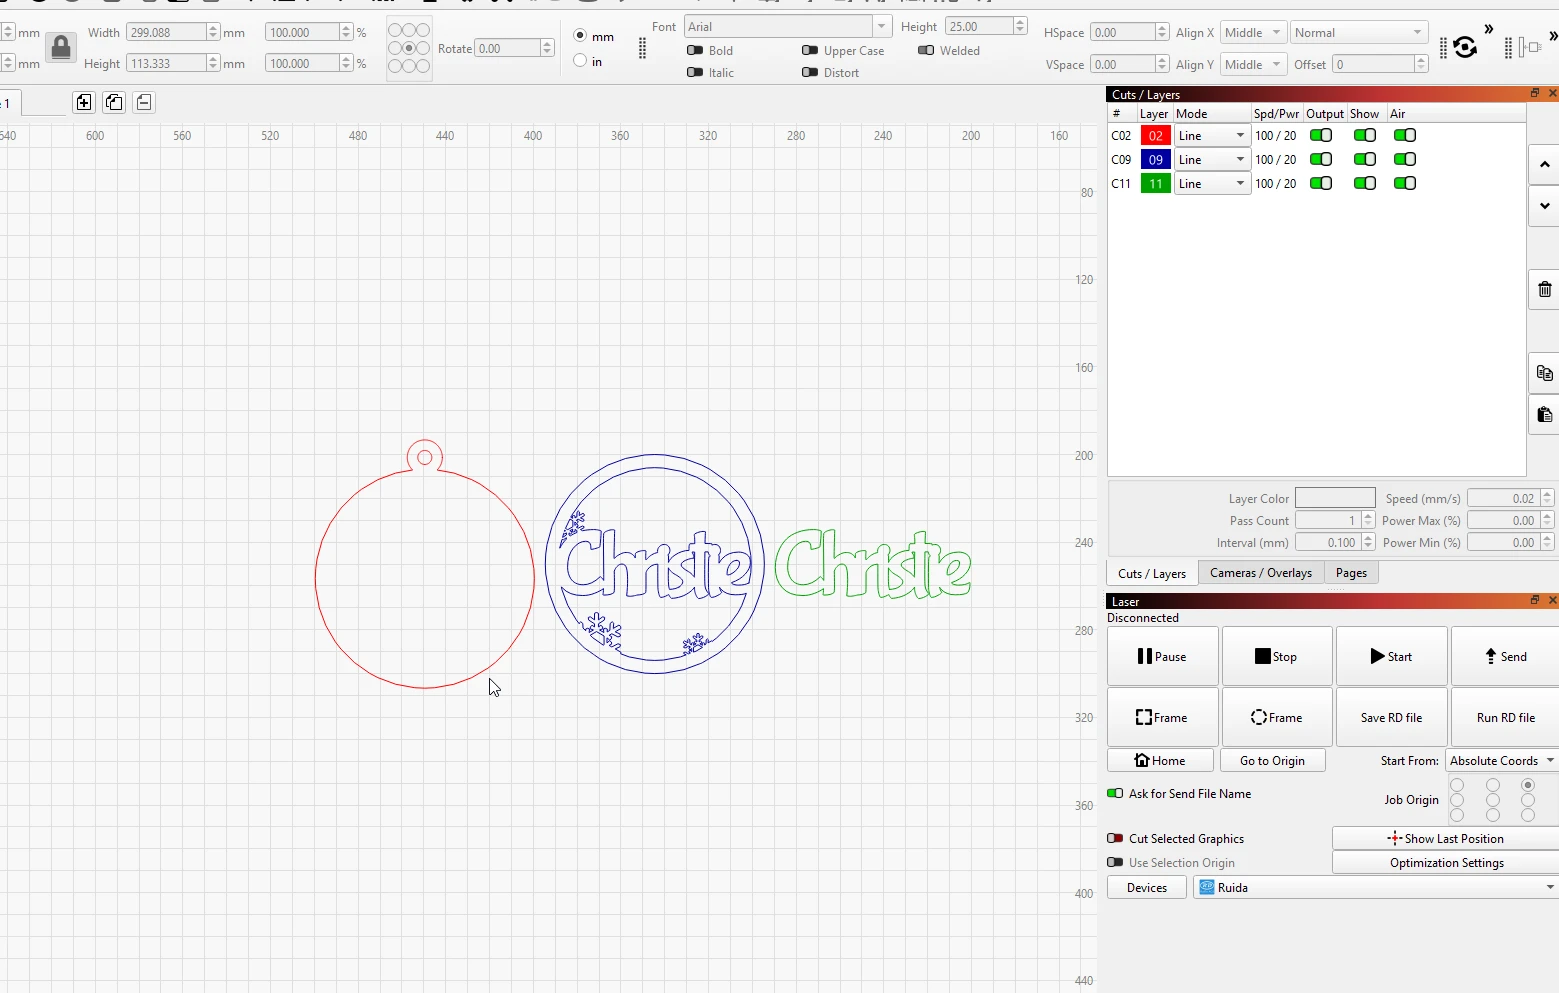1559x993 pixels.
Task: Move the layer down with the arrow
Action: click(1545, 206)
